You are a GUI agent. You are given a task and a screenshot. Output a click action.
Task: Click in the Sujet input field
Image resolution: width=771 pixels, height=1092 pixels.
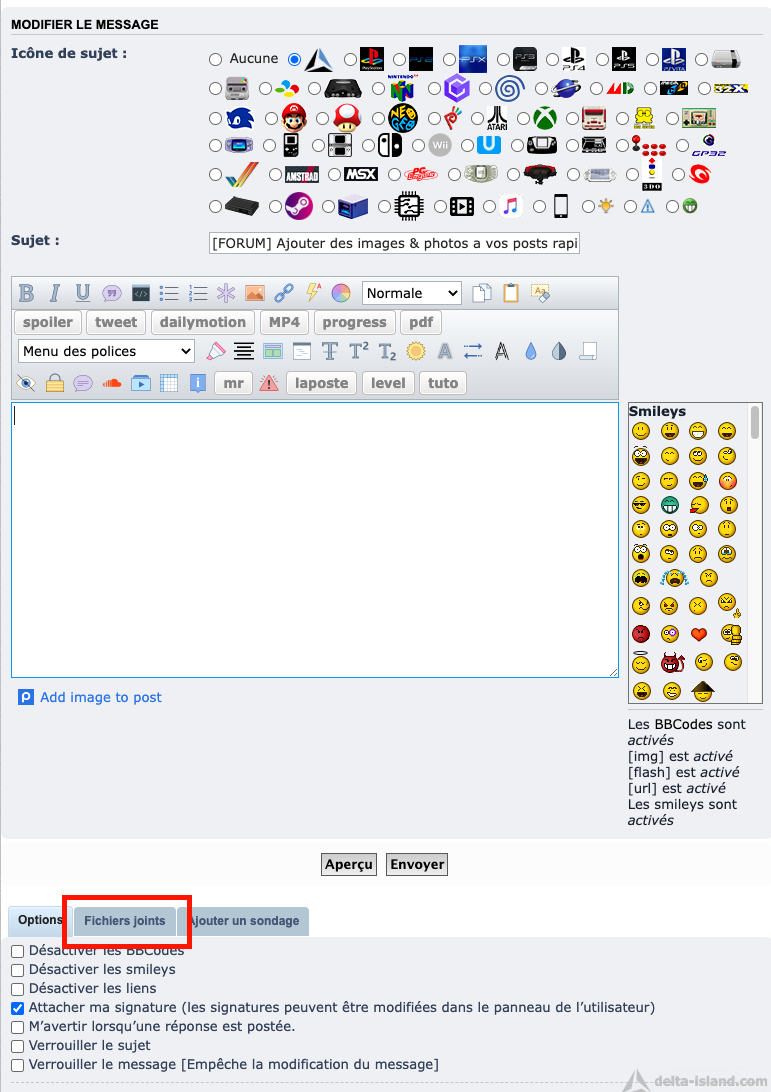point(394,243)
